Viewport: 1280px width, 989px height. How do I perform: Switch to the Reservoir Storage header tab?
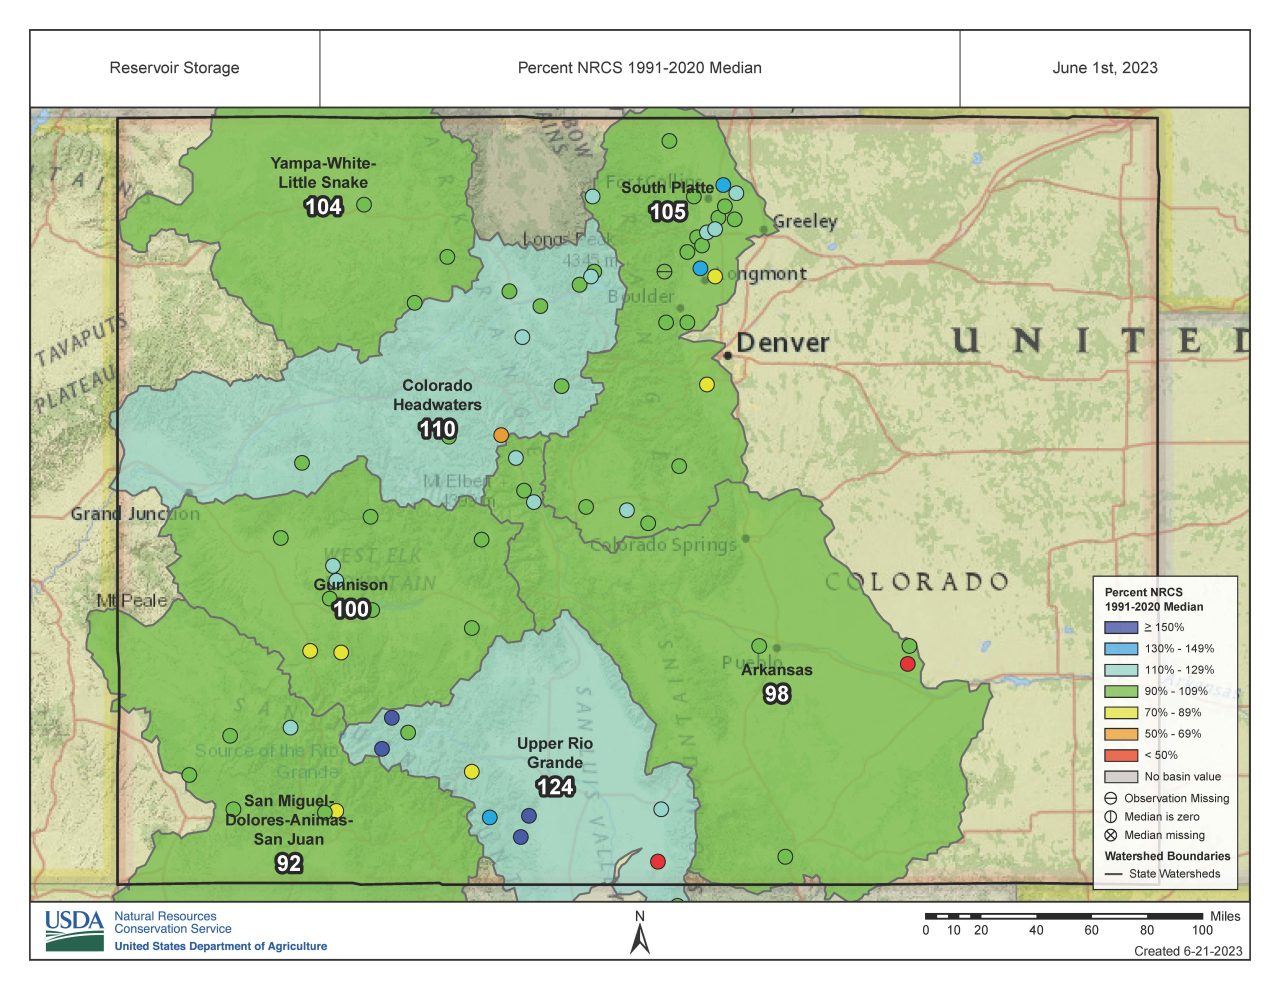174,67
